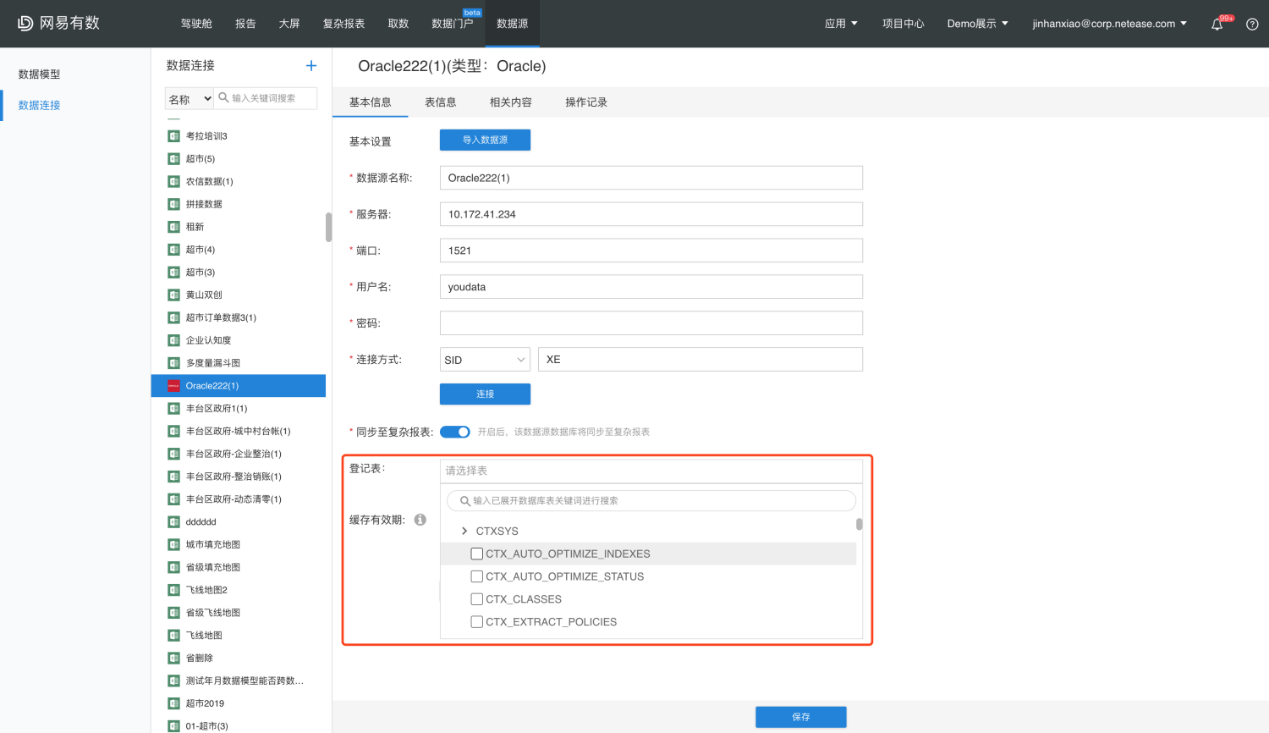
Task: Check the CTX_AUTO_OPTIMIZE_INDEXES checkbox
Action: [x=477, y=554]
